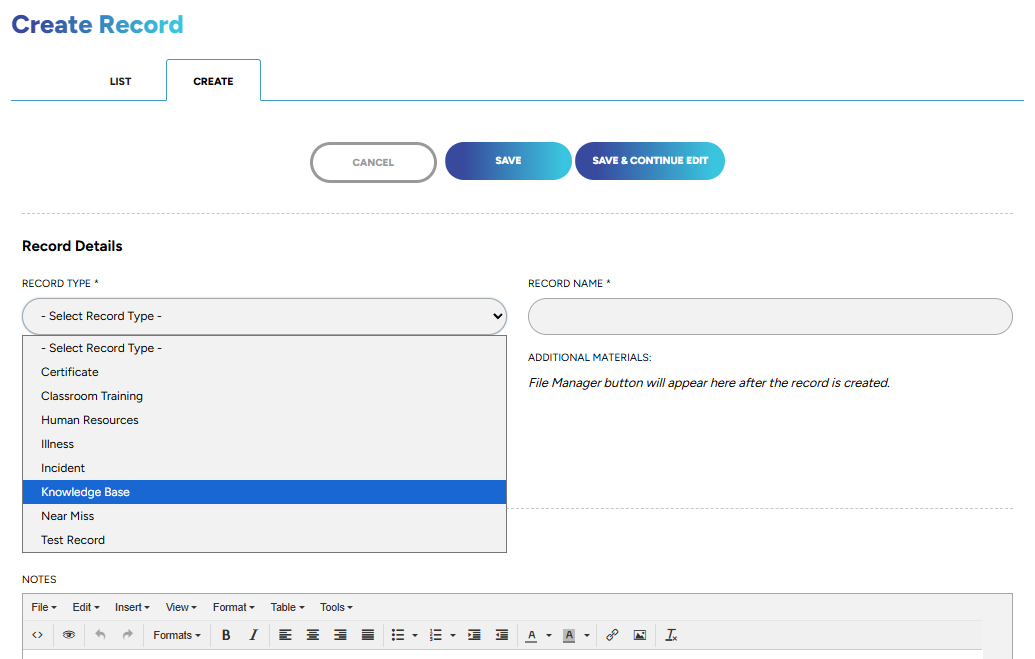
Task: Choose Classroom Training record type
Action: (264, 396)
